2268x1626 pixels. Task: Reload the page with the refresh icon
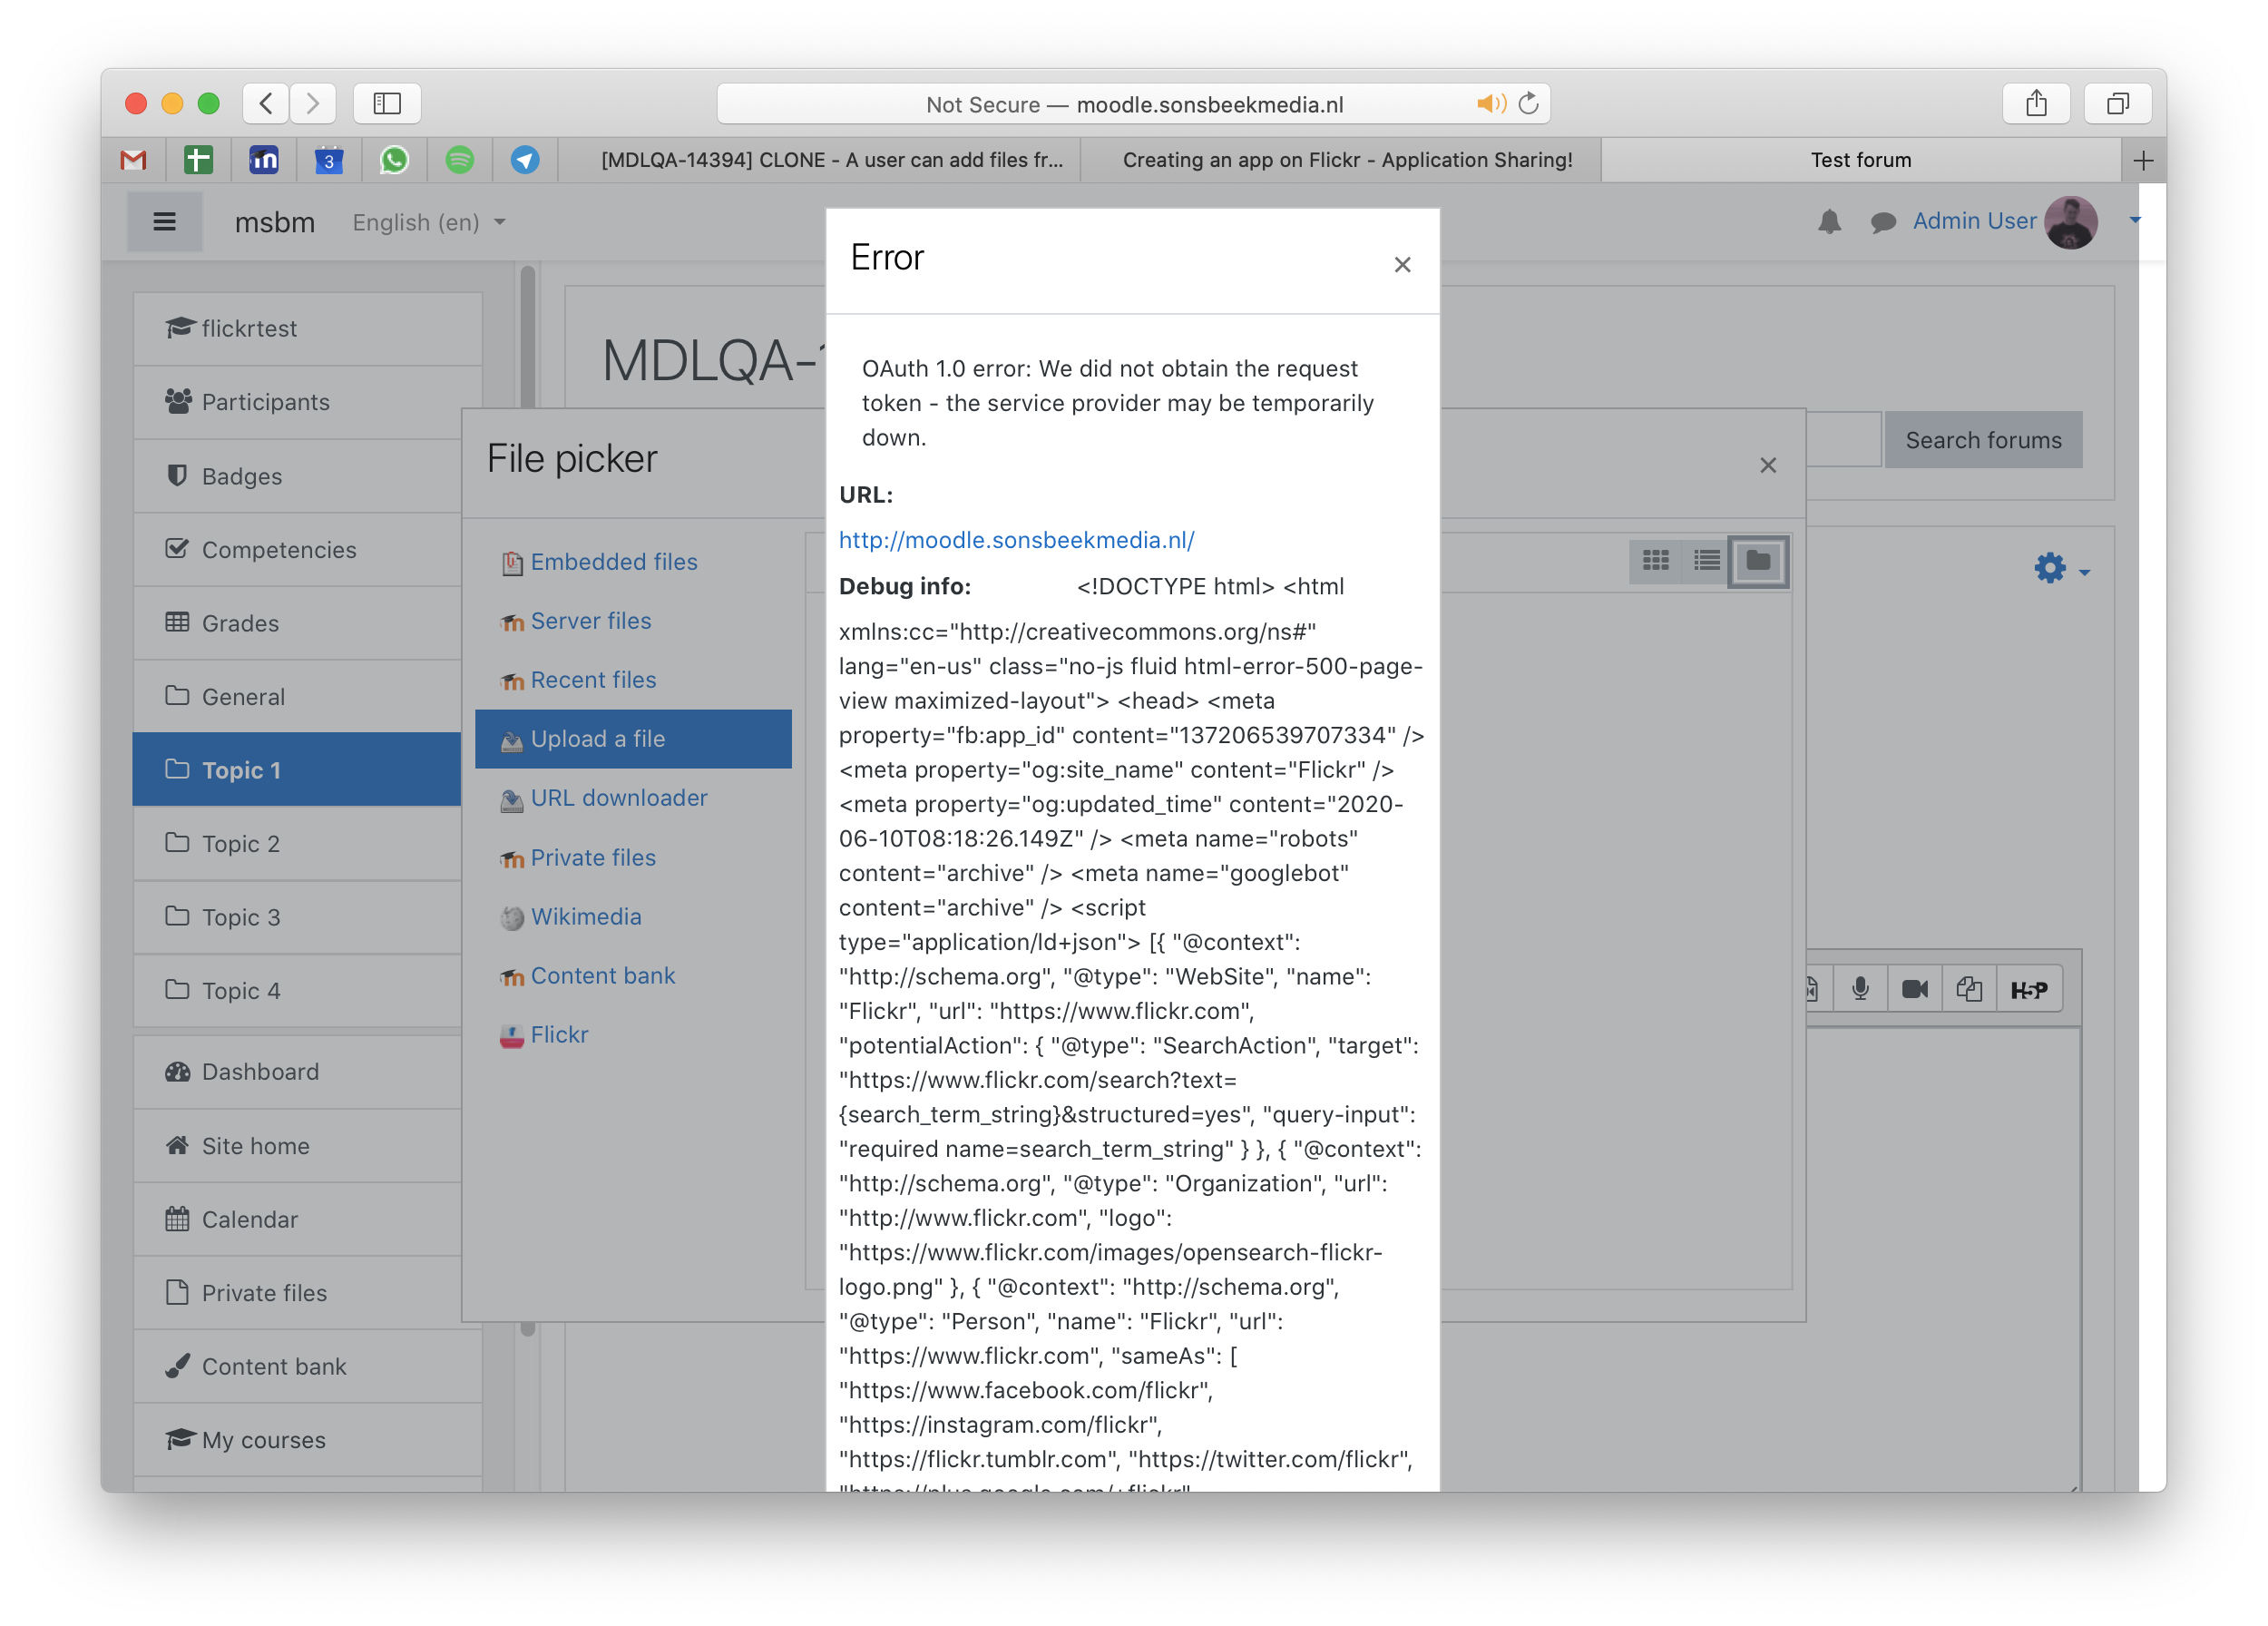1528,103
